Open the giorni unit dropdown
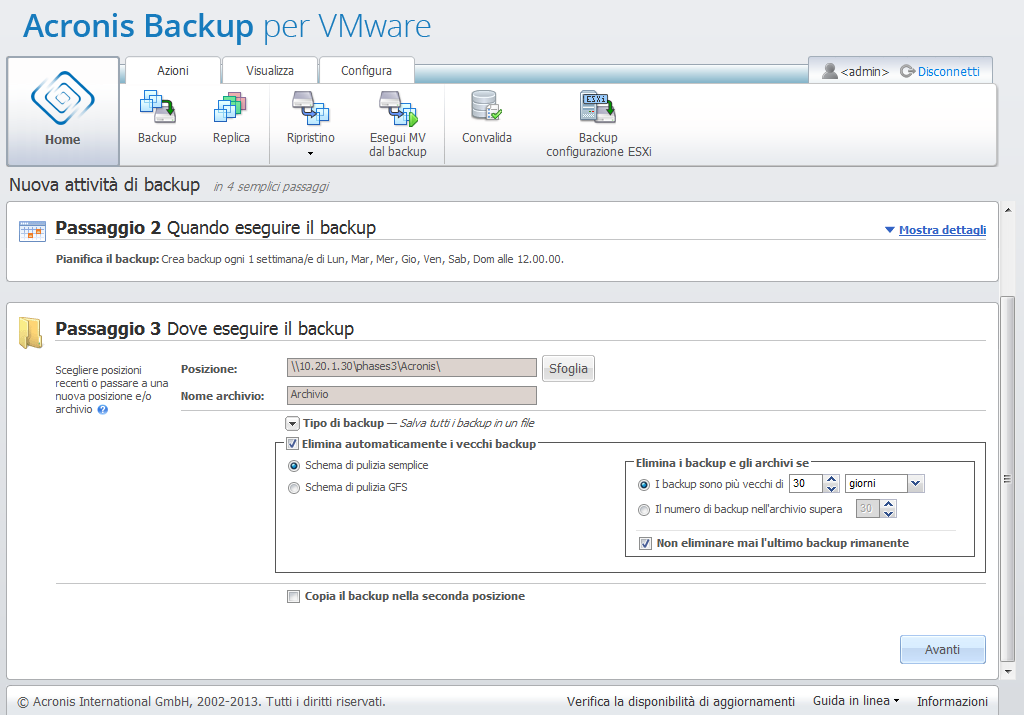The image size is (1024, 715). pos(916,484)
